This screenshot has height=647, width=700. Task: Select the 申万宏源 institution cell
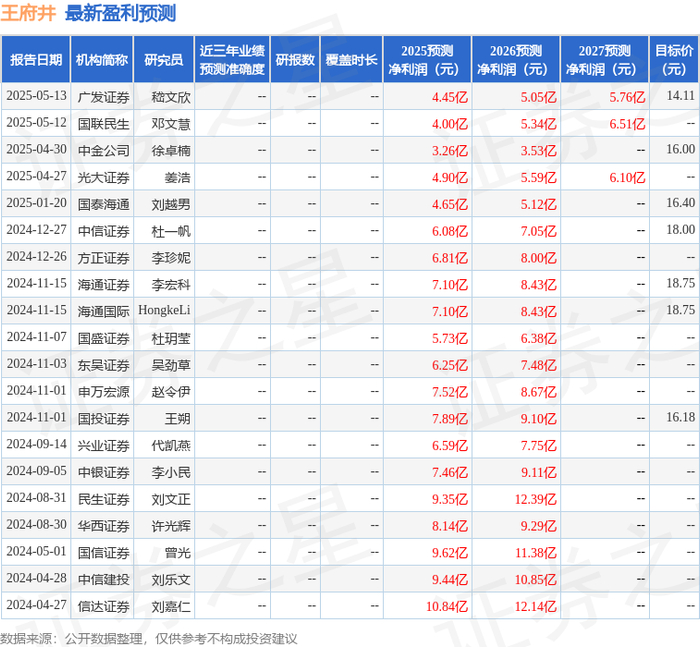pyautogui.click(x=104, y=392)
